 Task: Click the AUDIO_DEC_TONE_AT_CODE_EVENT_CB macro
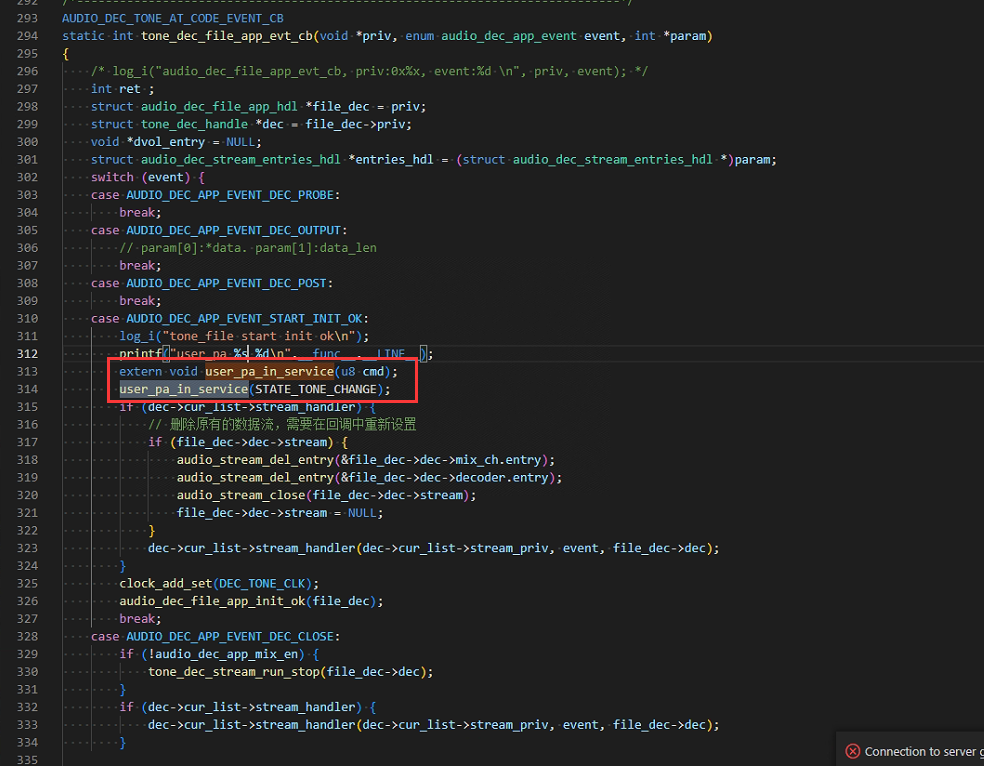click(173, 18)
